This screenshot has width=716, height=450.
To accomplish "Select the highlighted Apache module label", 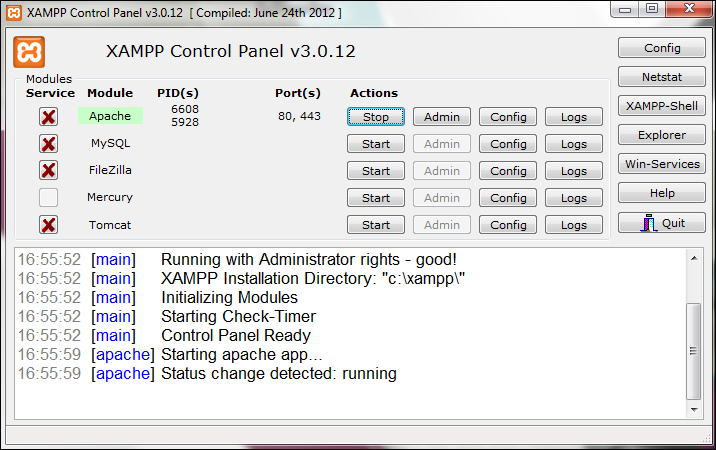I will [110, 116].
